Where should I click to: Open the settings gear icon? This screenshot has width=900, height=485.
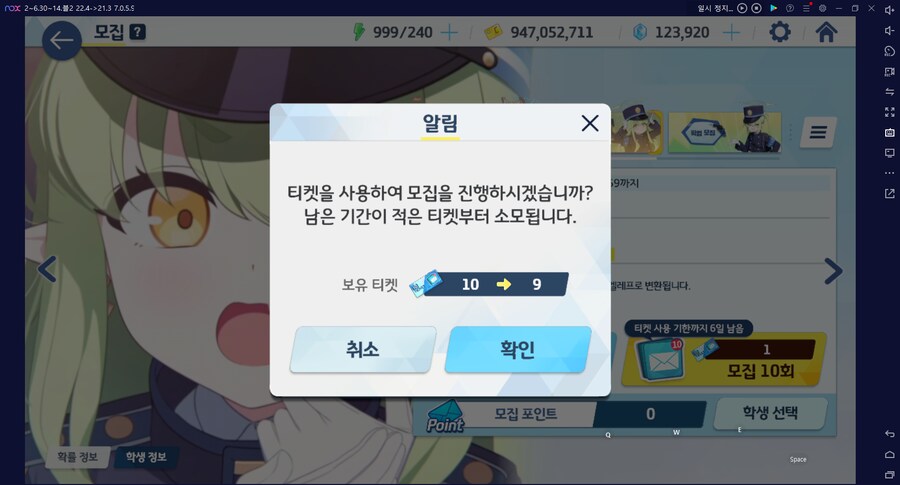pos(779,32)
